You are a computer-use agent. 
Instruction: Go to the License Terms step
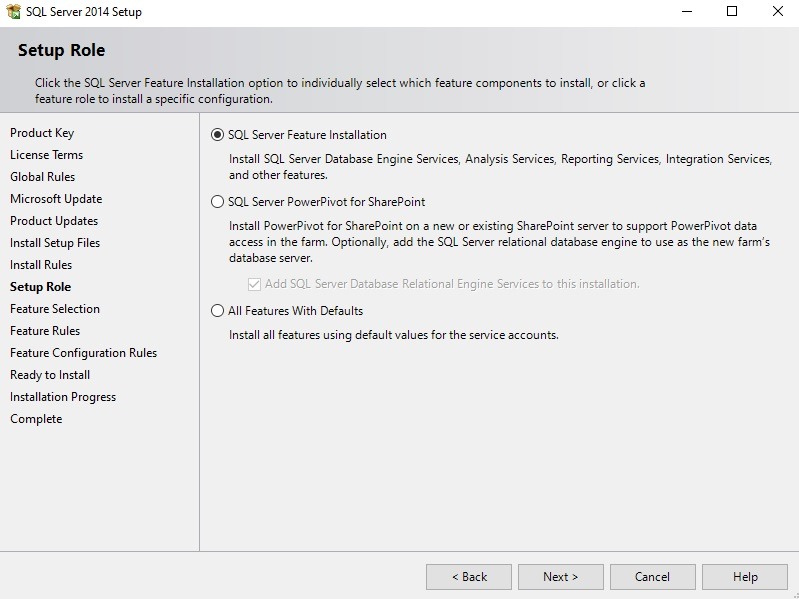(x=46, y=155)
